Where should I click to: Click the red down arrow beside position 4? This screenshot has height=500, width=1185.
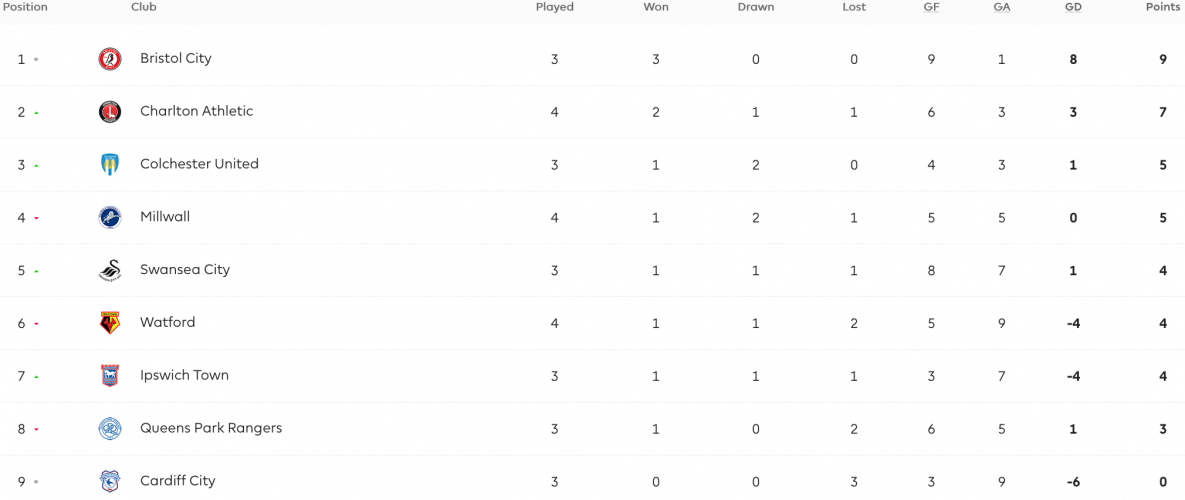pyautogui.click(x=36, y=219)
